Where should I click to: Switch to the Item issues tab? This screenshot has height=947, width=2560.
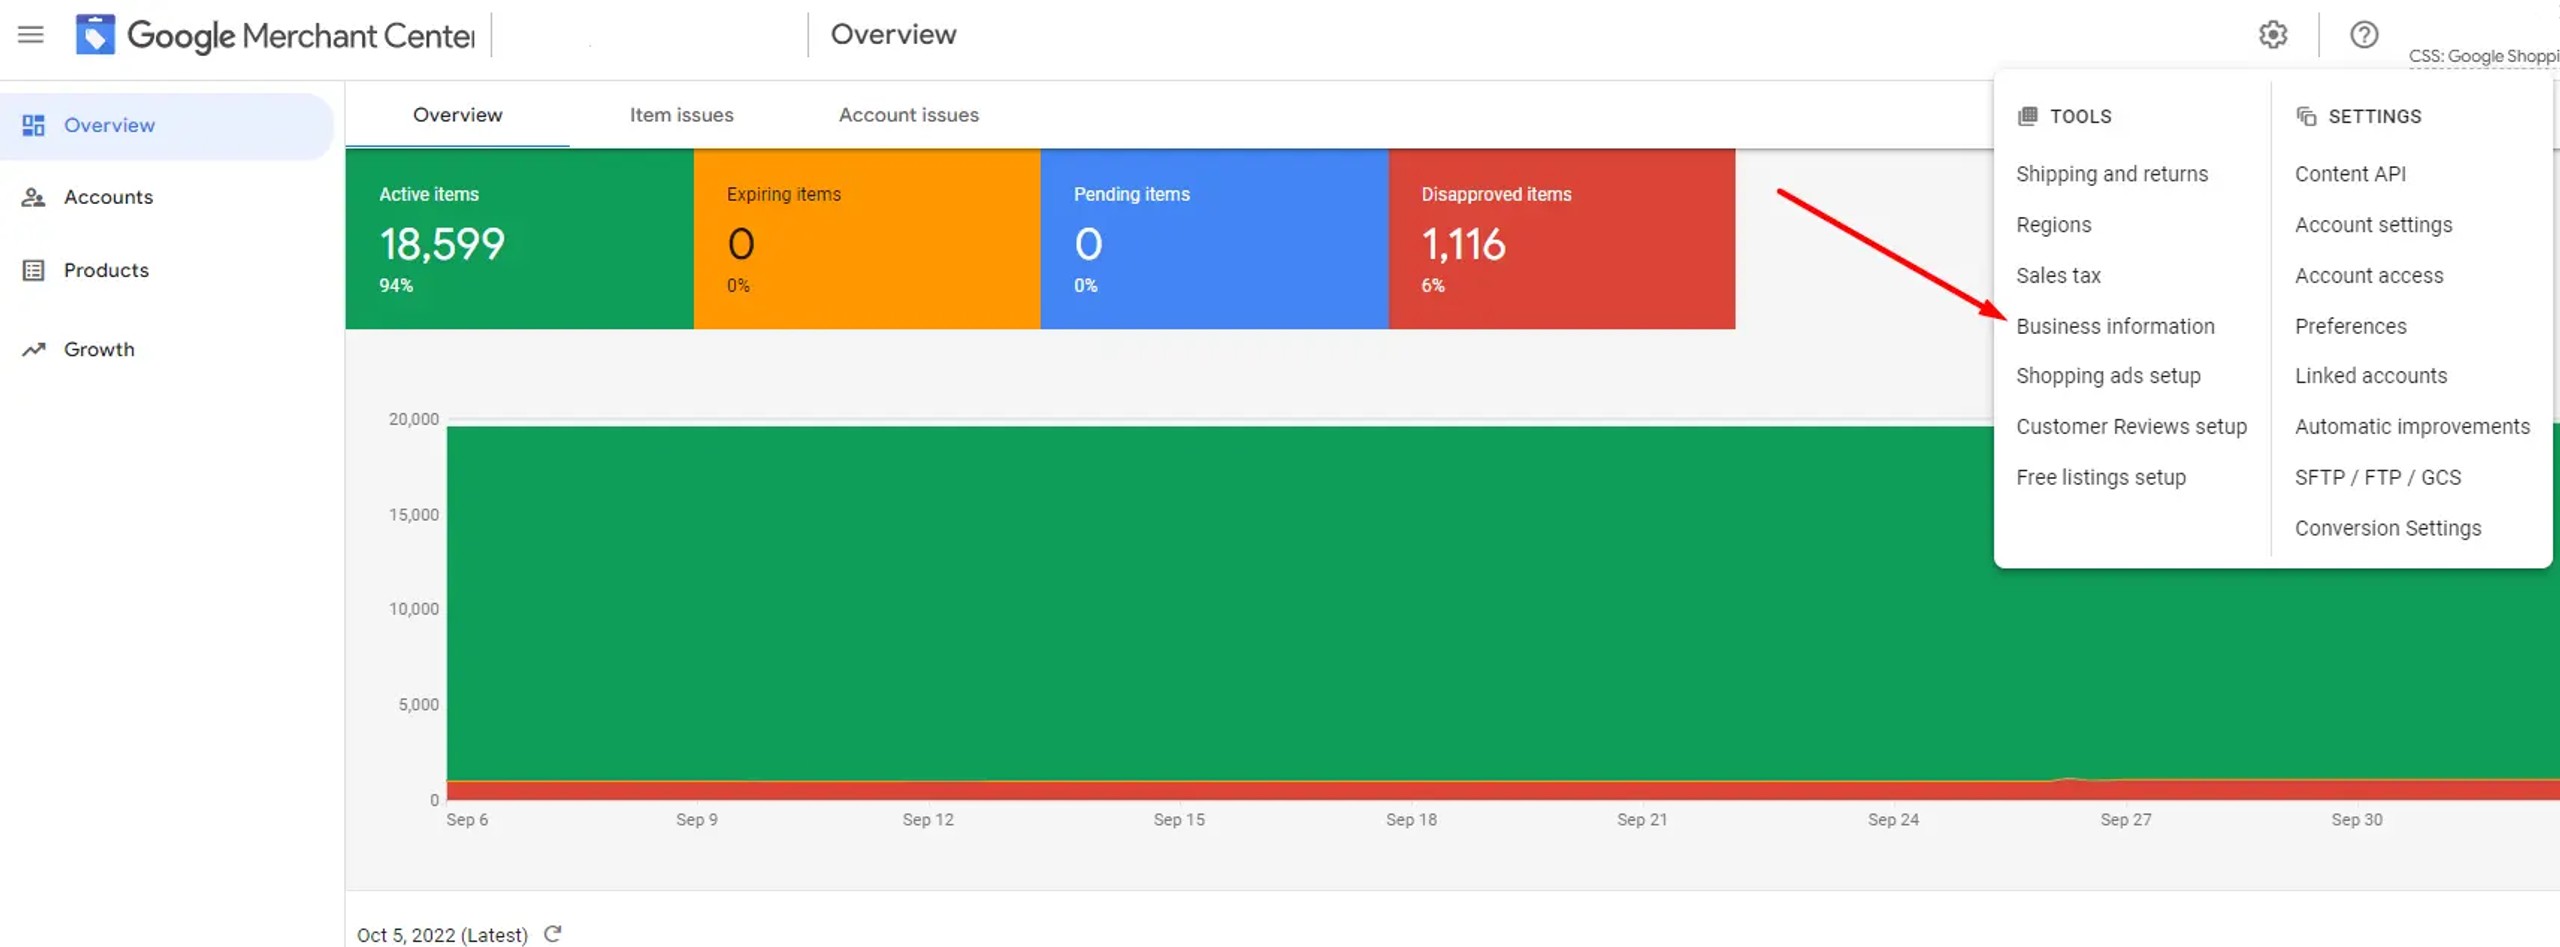tap(681, 115)
